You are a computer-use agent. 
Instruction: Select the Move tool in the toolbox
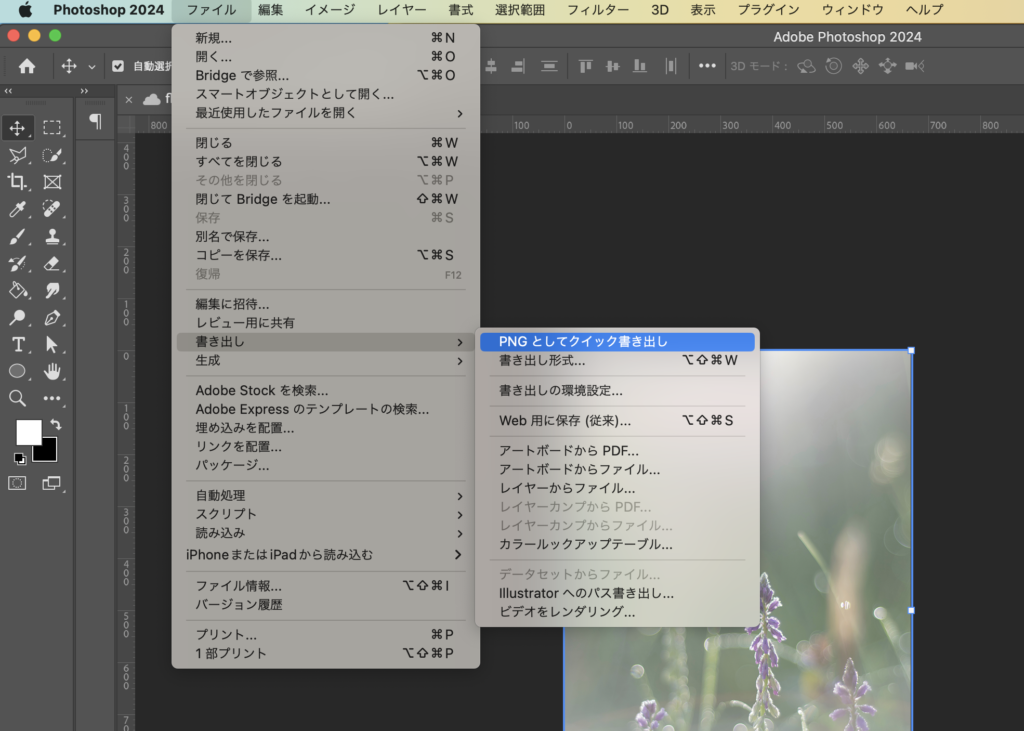point(17,127)
